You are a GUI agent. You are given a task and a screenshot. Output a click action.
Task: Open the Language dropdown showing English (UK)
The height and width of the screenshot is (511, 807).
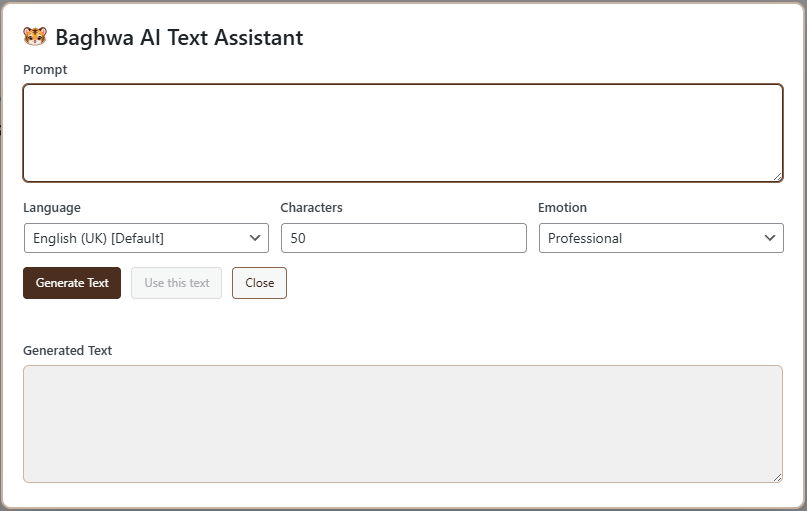click(146, 238)
